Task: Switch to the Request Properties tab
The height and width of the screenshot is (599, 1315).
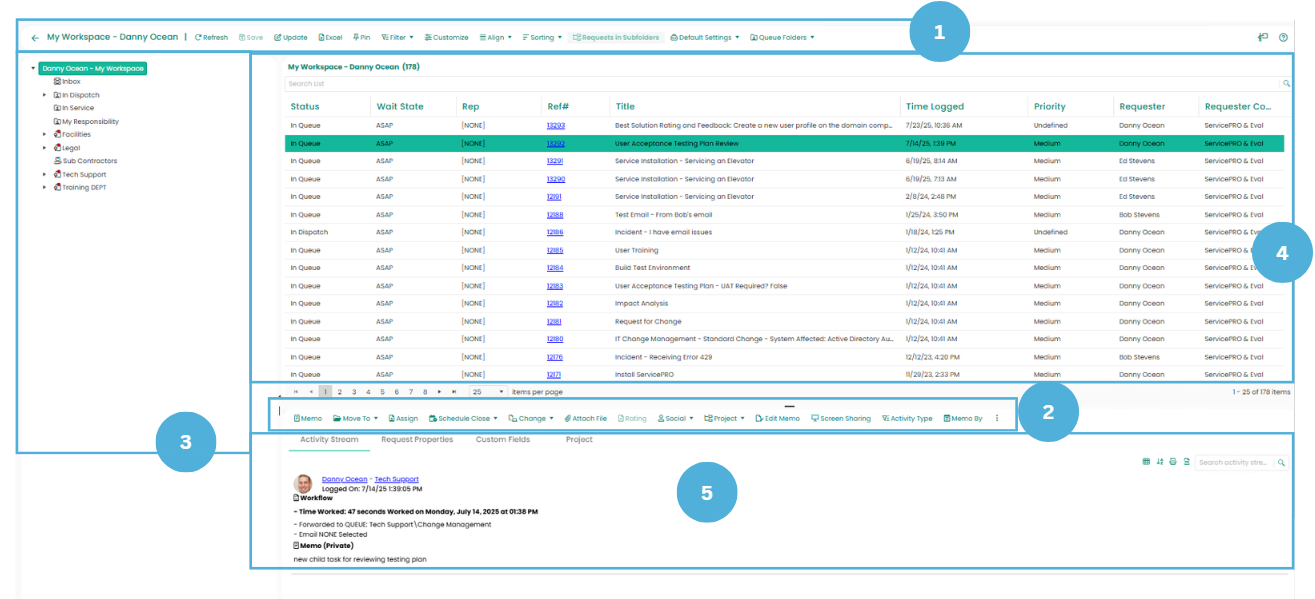Action: 417,440
